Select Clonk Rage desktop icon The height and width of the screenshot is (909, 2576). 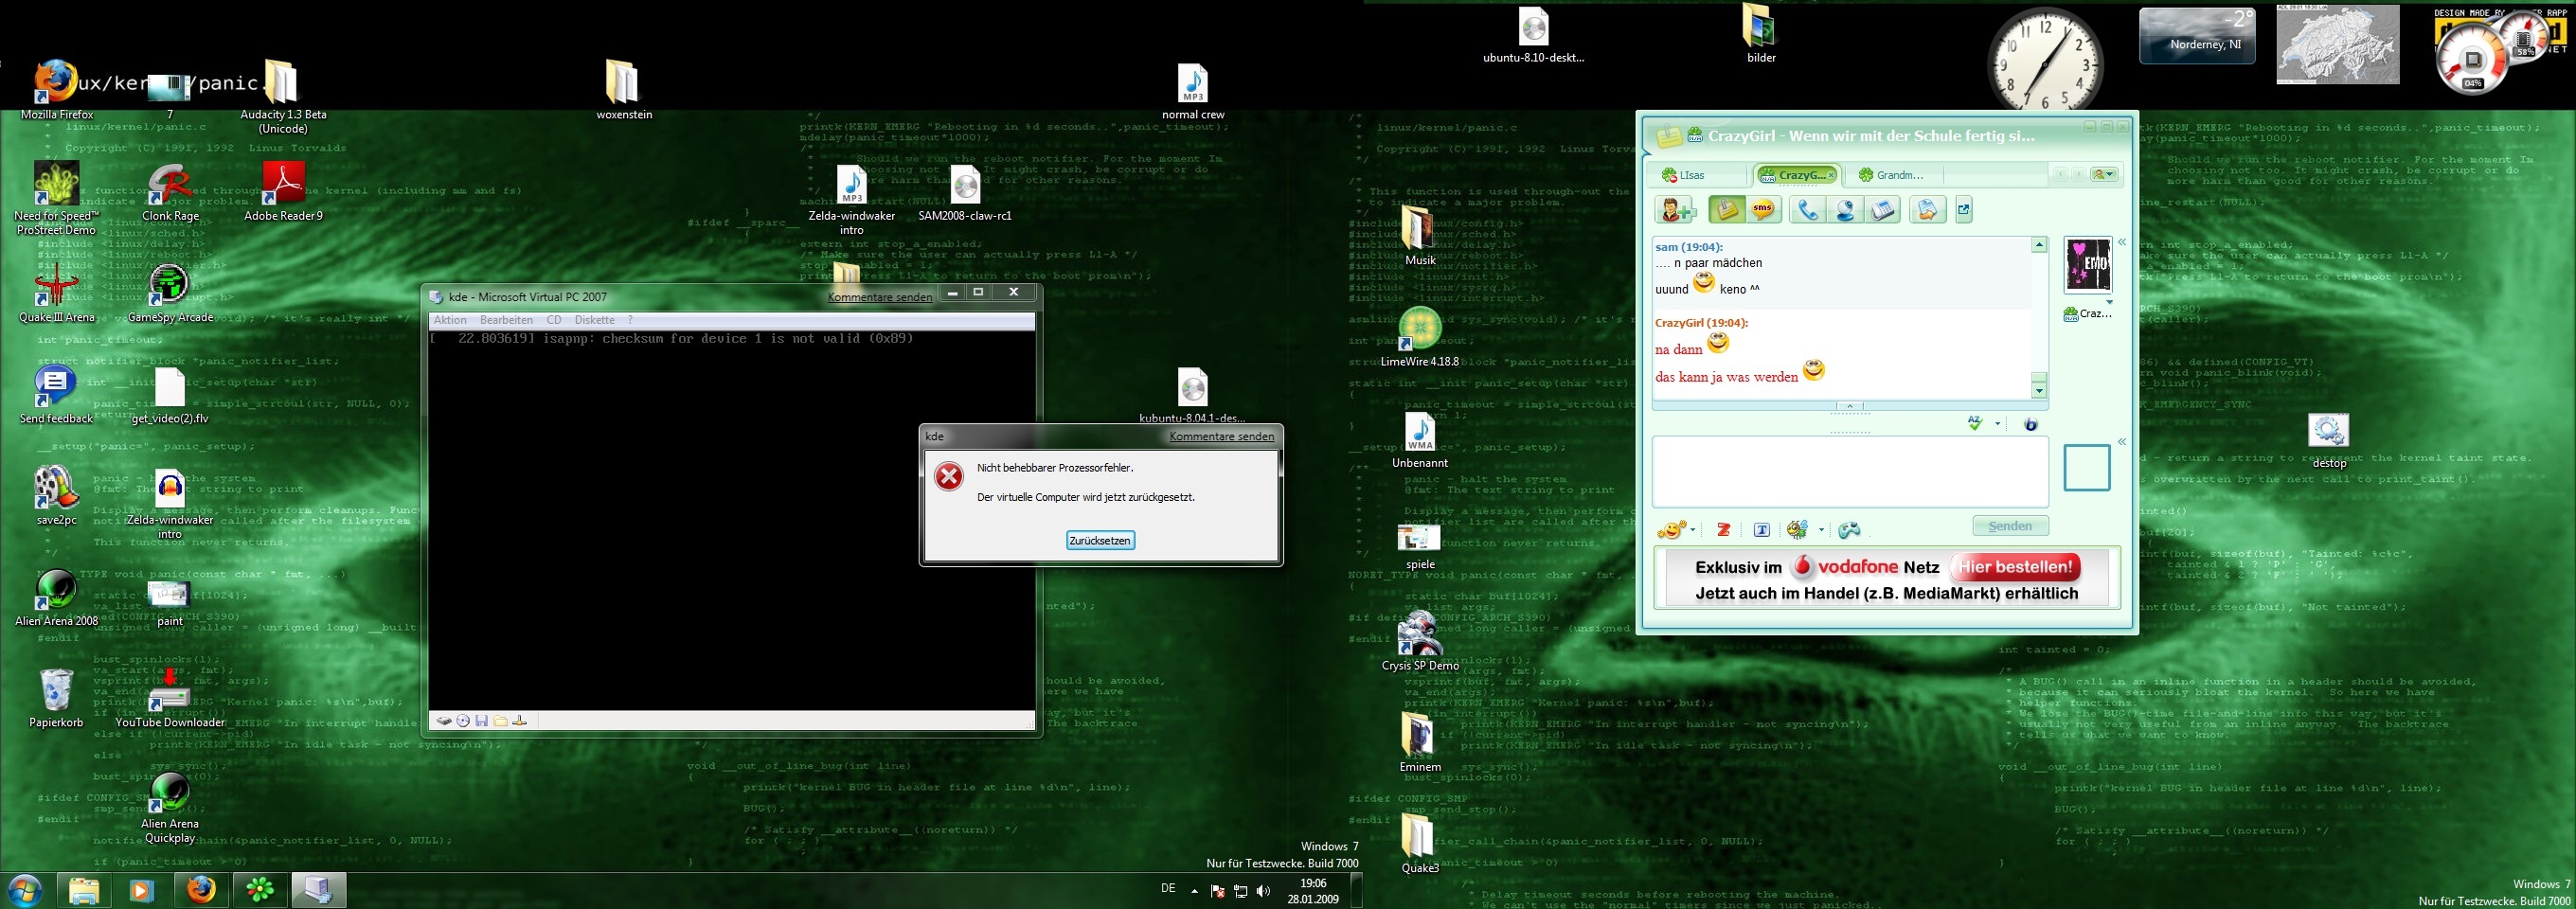click(171, 192)
